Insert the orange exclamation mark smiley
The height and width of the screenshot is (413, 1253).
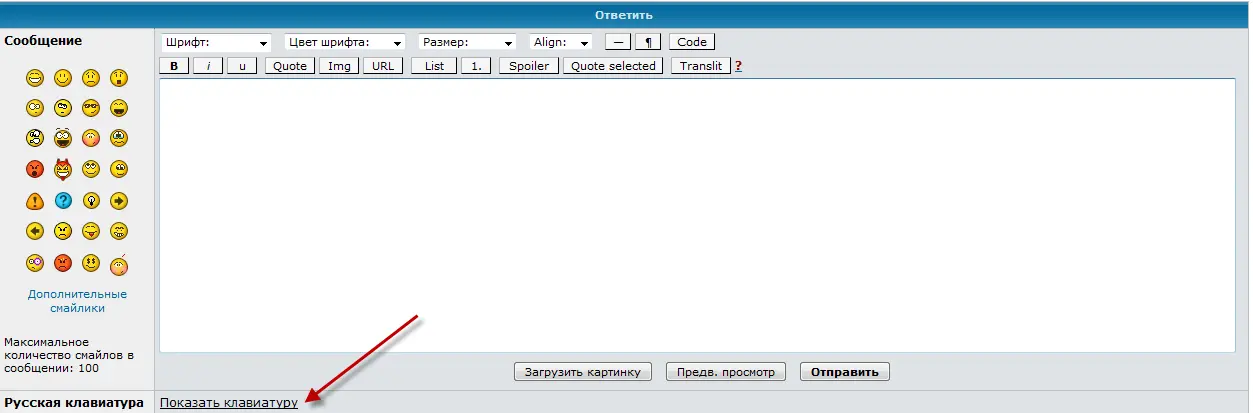pos(34,201)
